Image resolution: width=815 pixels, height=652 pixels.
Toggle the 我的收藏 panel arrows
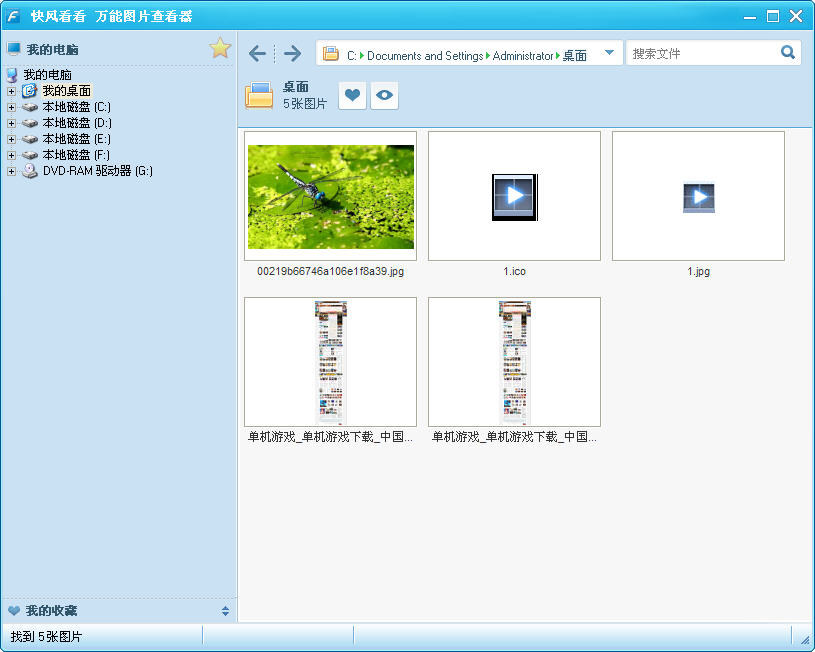click(x=225, y=611)
